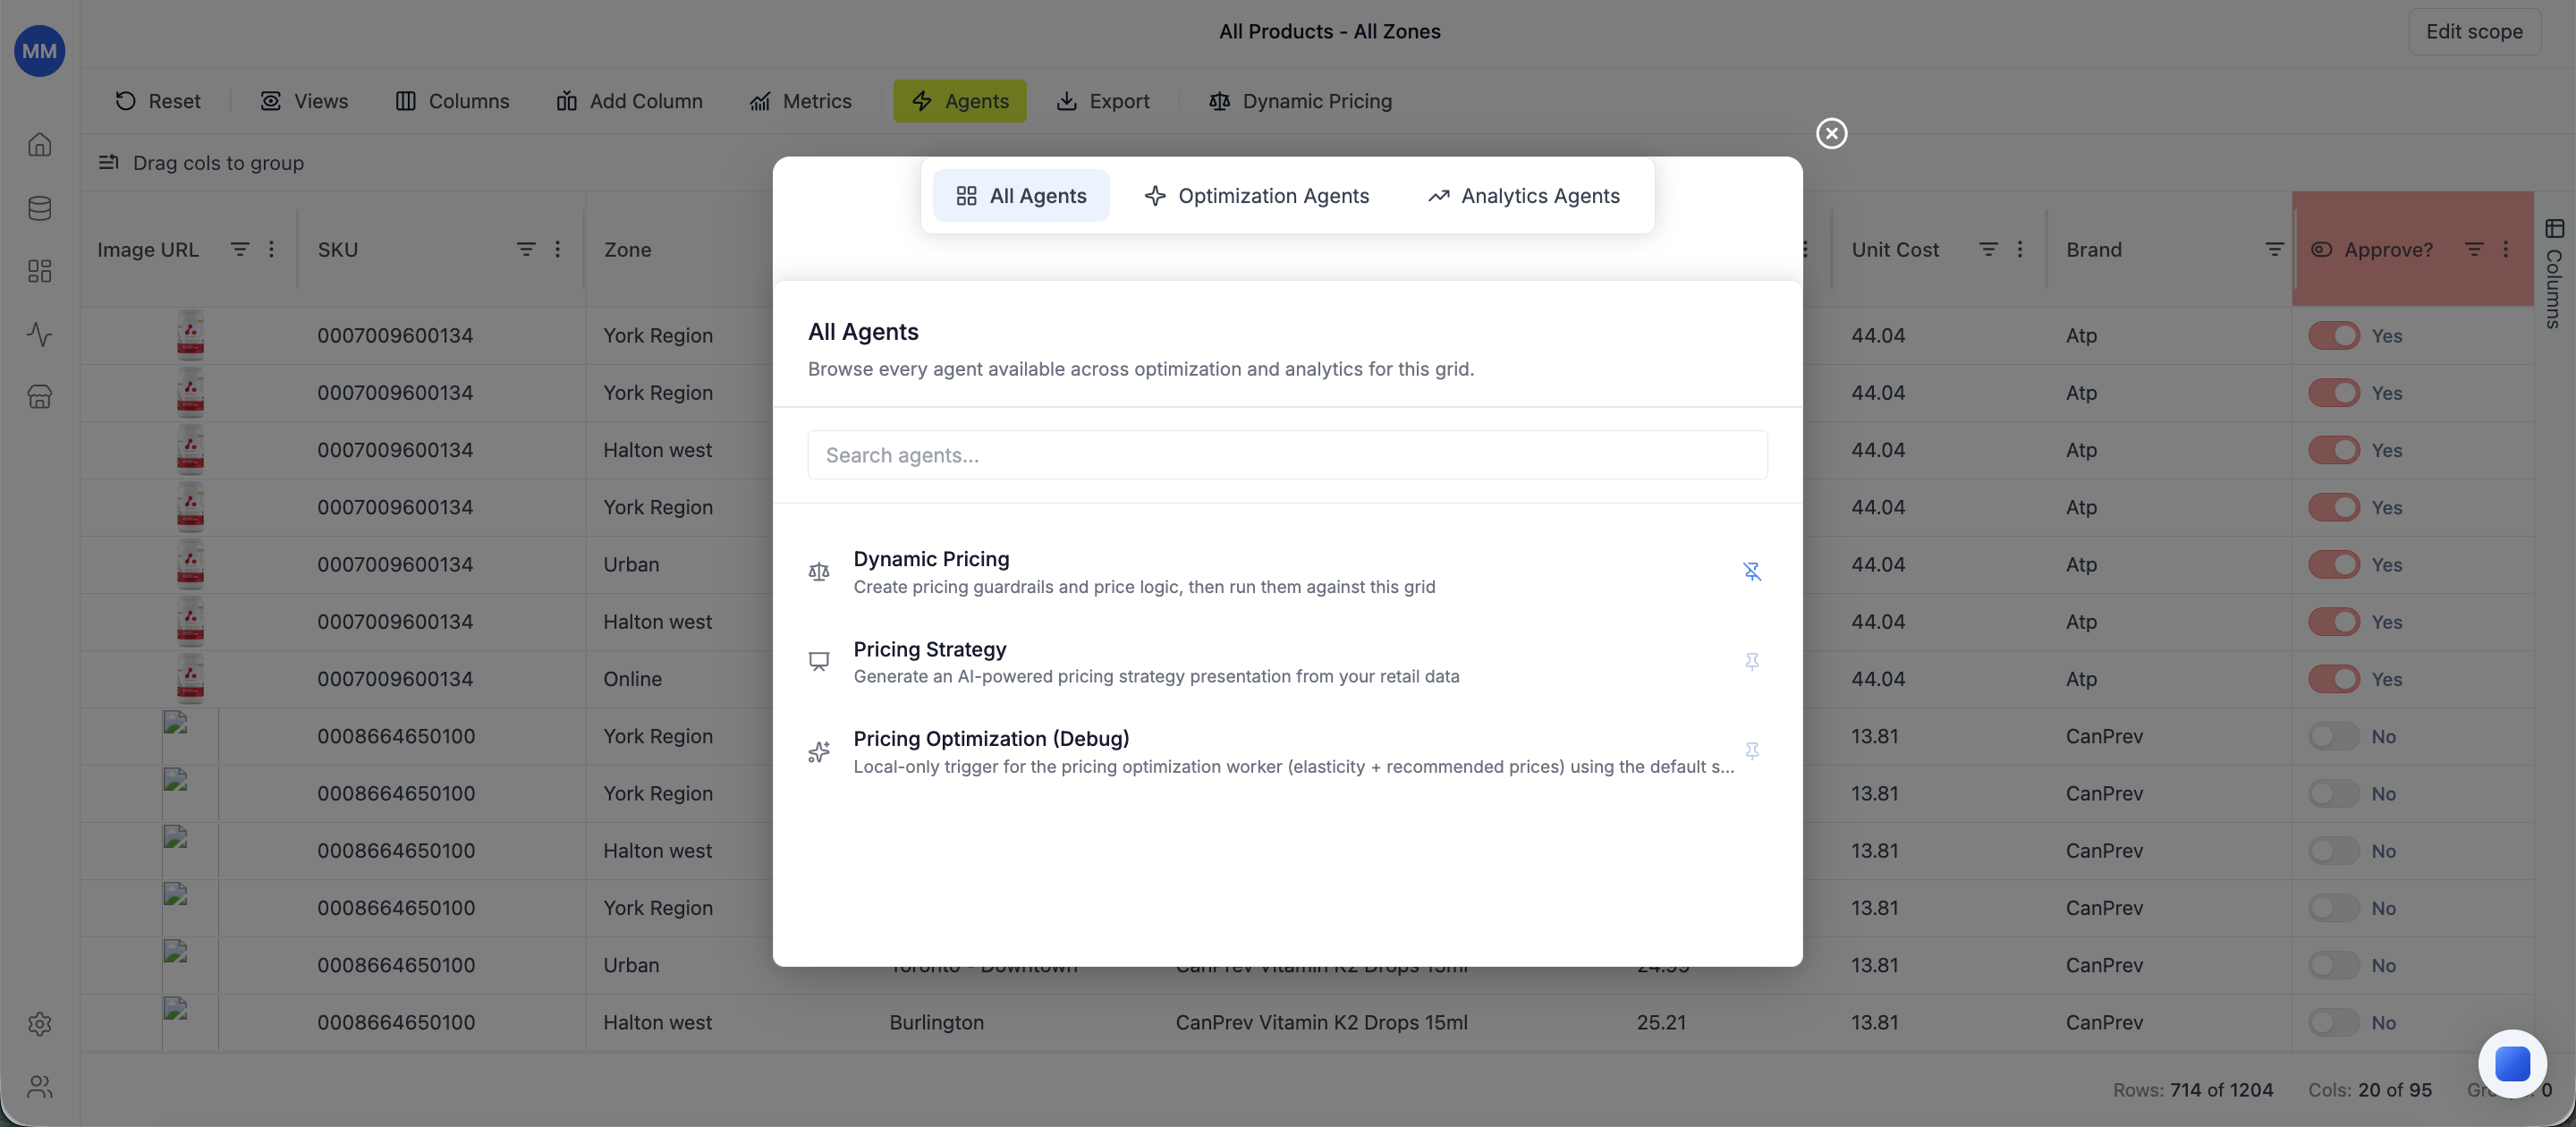Toggle Approve for the Urban Atp row
The height and width of the screenshot is (1127, 2576).
pyautogui.click(x=2334, y=565)
